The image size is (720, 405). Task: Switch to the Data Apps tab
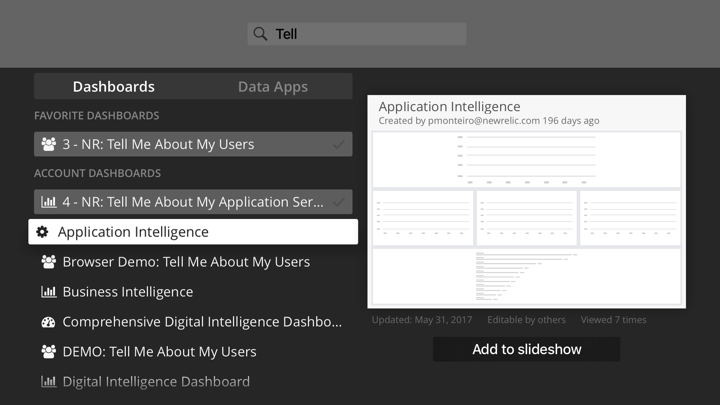273,86
